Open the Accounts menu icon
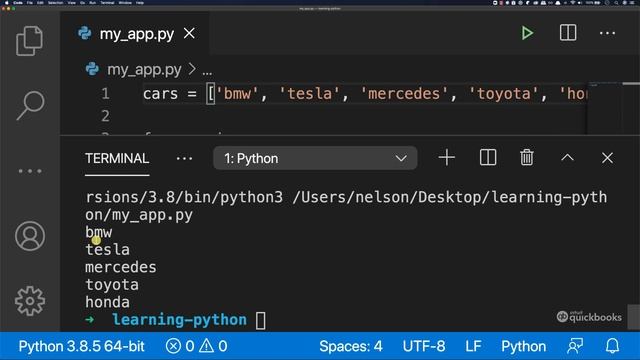Image resolution: width=640 pixels, height=360 pixels. tap(30, 236)
